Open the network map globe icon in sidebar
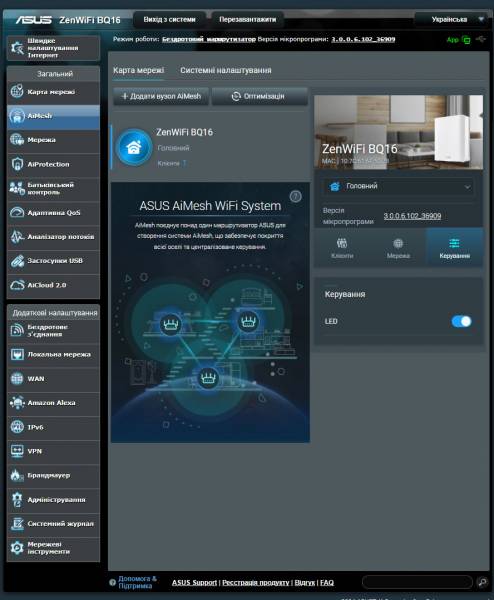 pyautogui.click(x=17, y=91)
